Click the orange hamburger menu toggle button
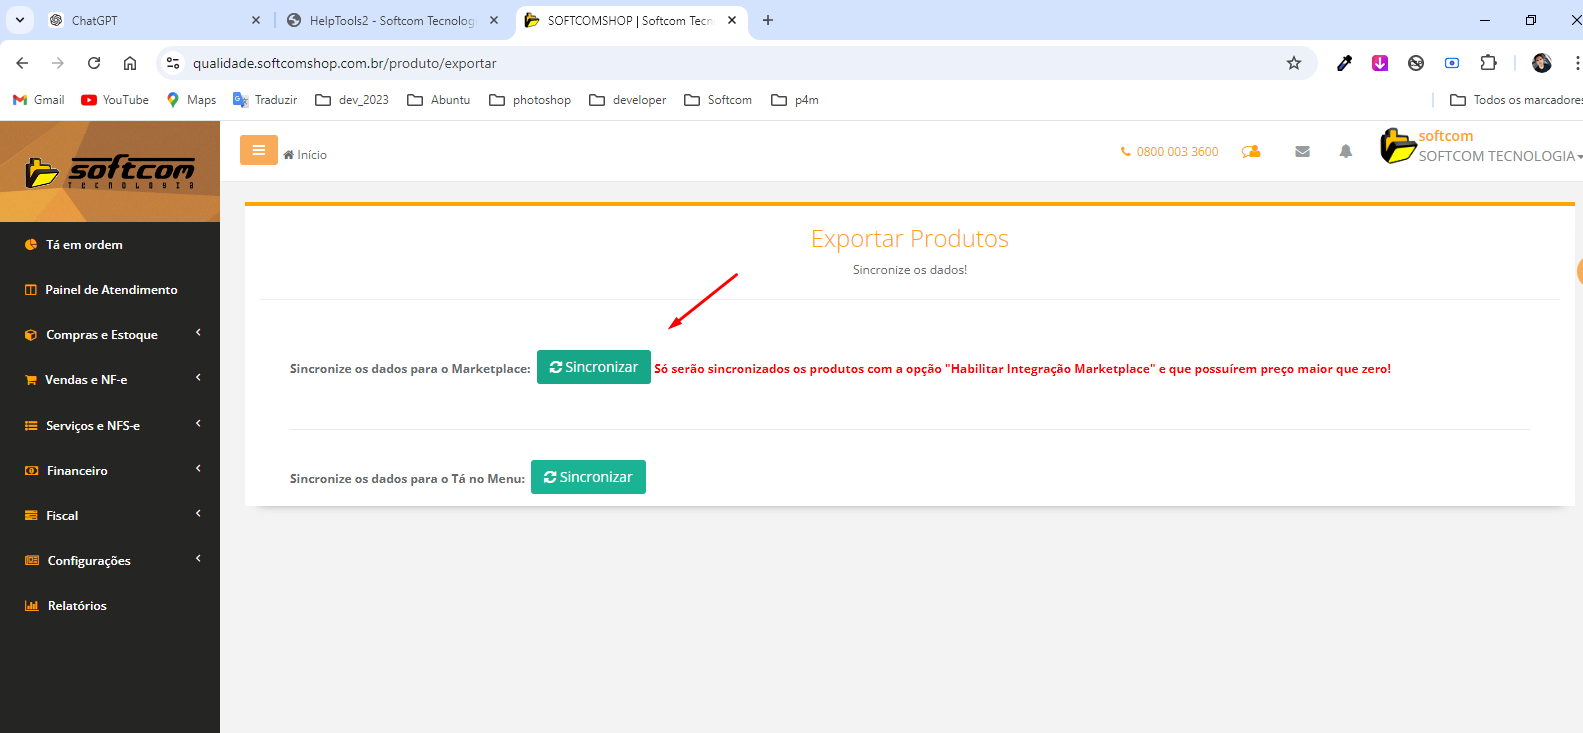Screen dimensions: 1583x733 point(258,150)
